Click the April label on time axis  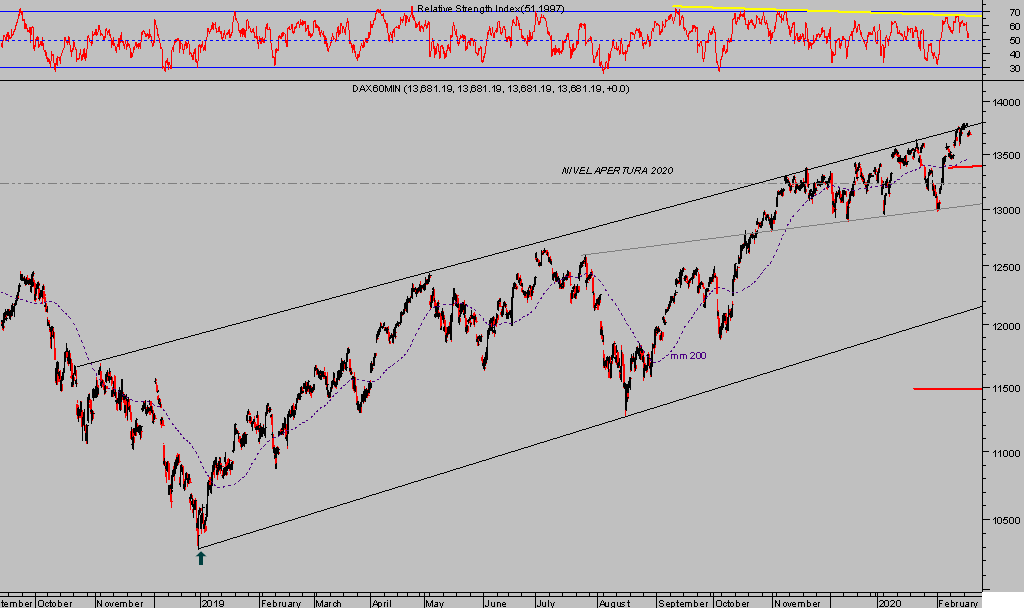382,603
